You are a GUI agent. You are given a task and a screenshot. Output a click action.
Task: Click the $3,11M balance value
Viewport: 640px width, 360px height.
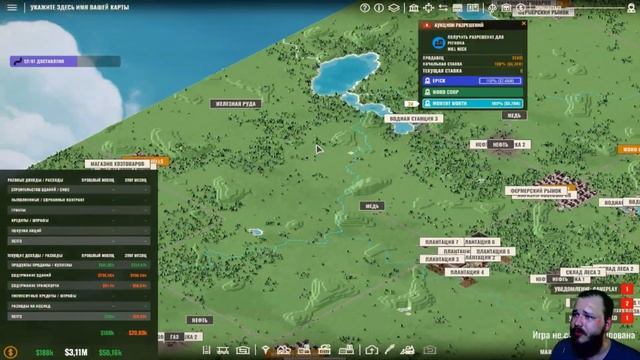click(76, 352)
